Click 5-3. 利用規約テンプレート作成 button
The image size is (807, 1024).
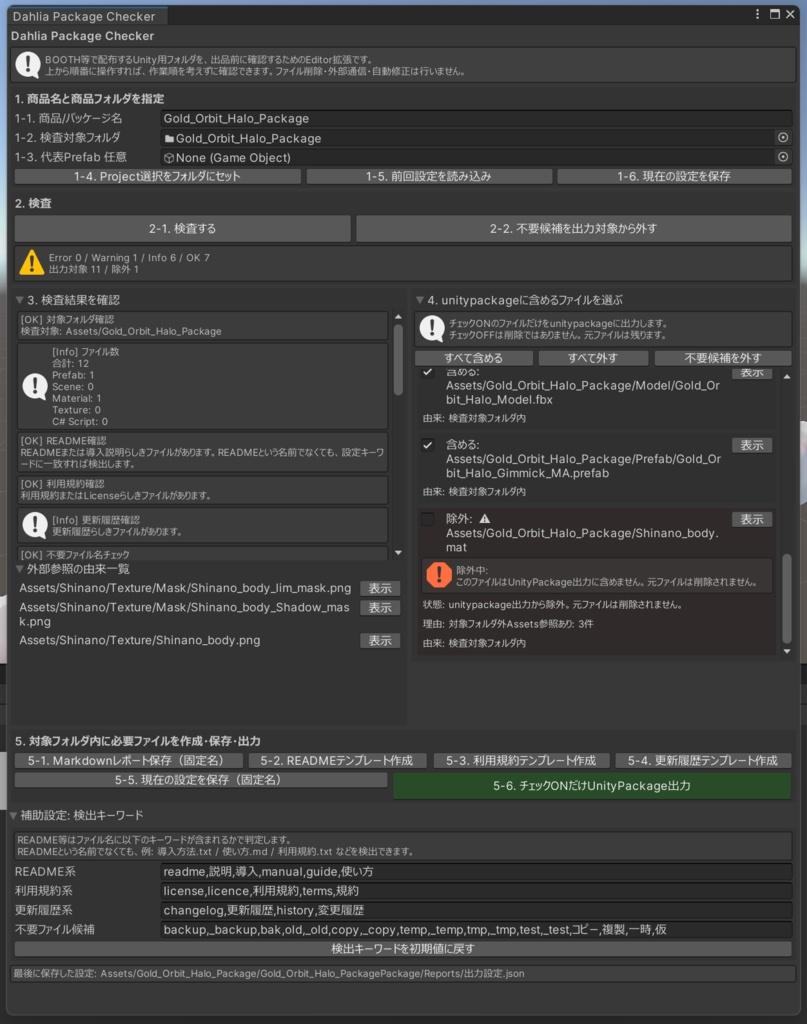521,761
